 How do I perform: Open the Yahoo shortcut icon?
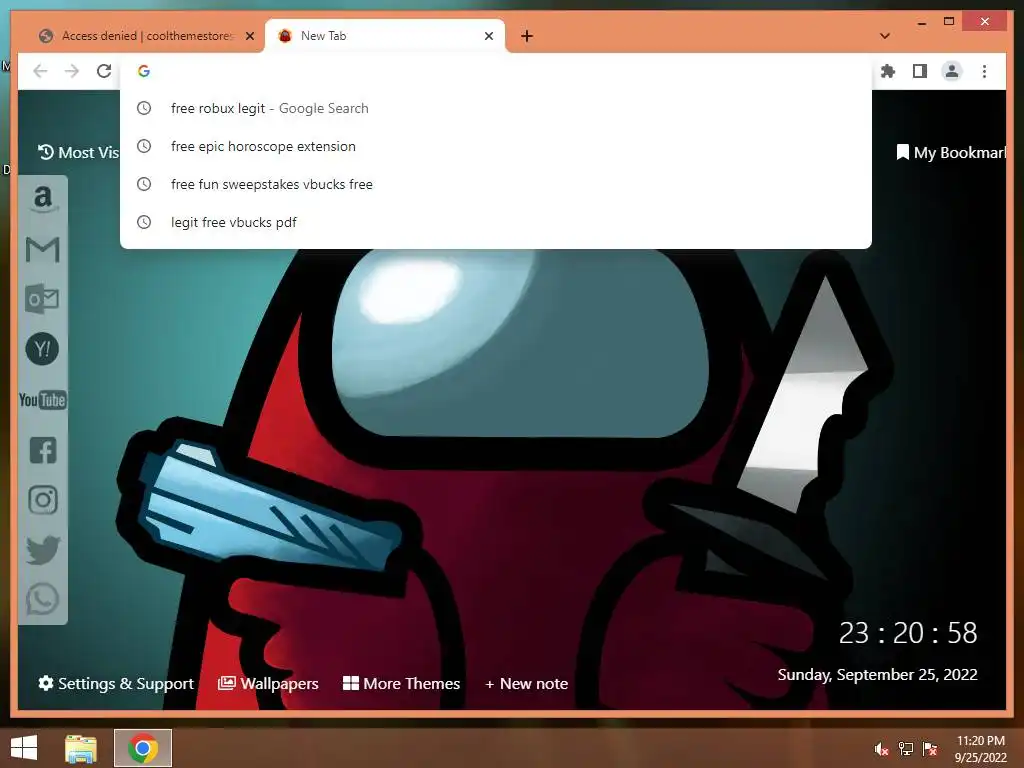[x=42, y=349]
